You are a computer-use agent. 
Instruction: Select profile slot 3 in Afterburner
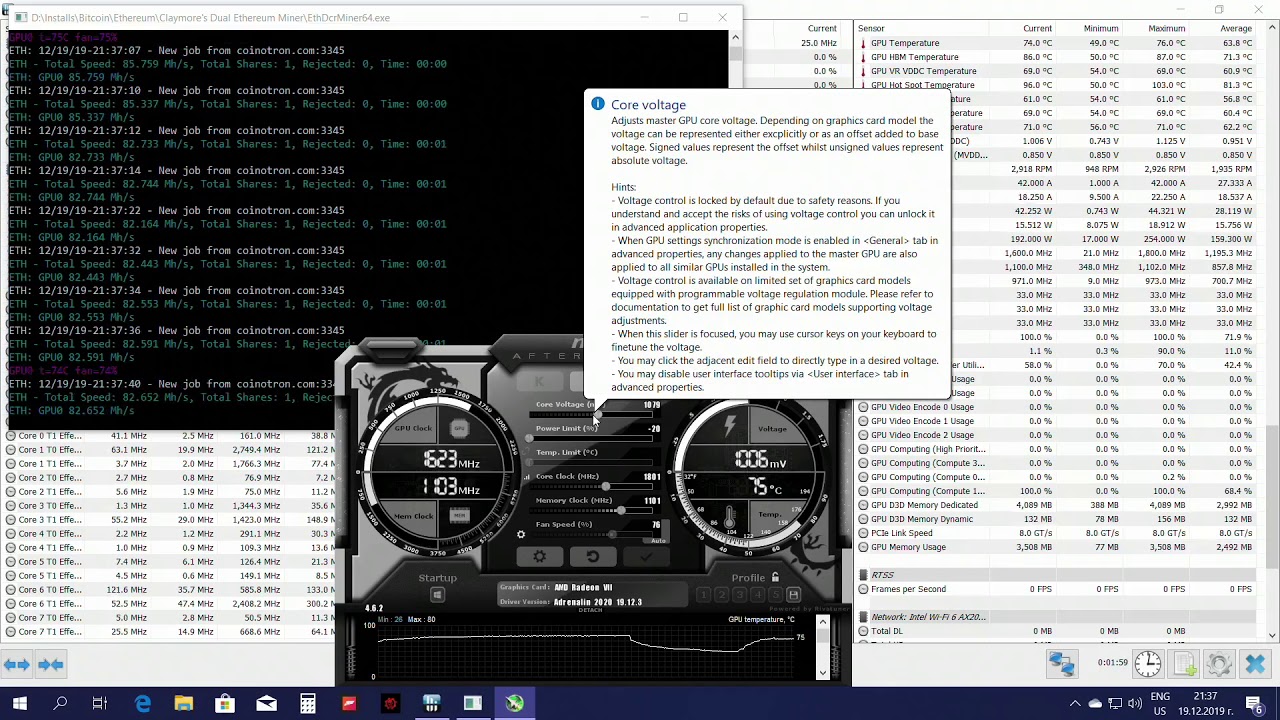click(739, 595)
